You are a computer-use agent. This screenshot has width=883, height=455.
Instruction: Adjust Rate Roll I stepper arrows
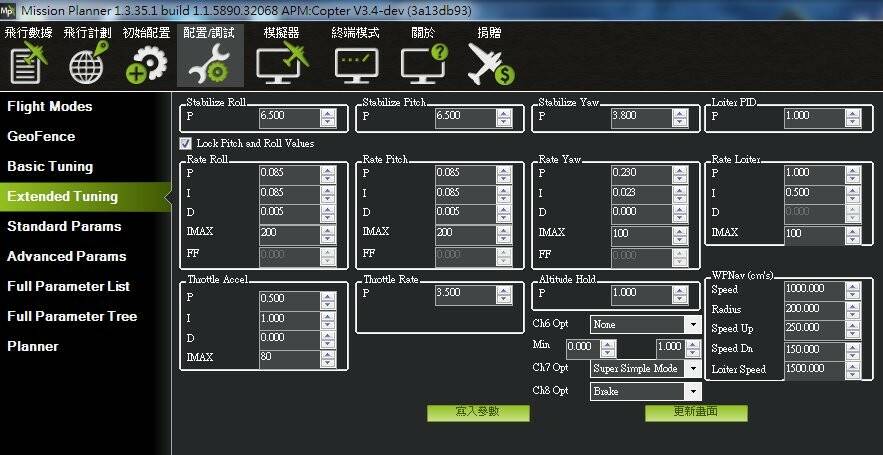coord(328,194)
